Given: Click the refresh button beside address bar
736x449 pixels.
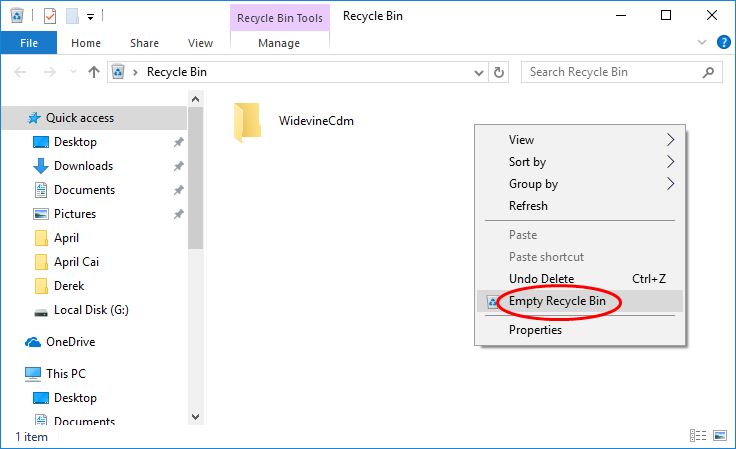Looking at the screenshot, I should click(499, 72).
